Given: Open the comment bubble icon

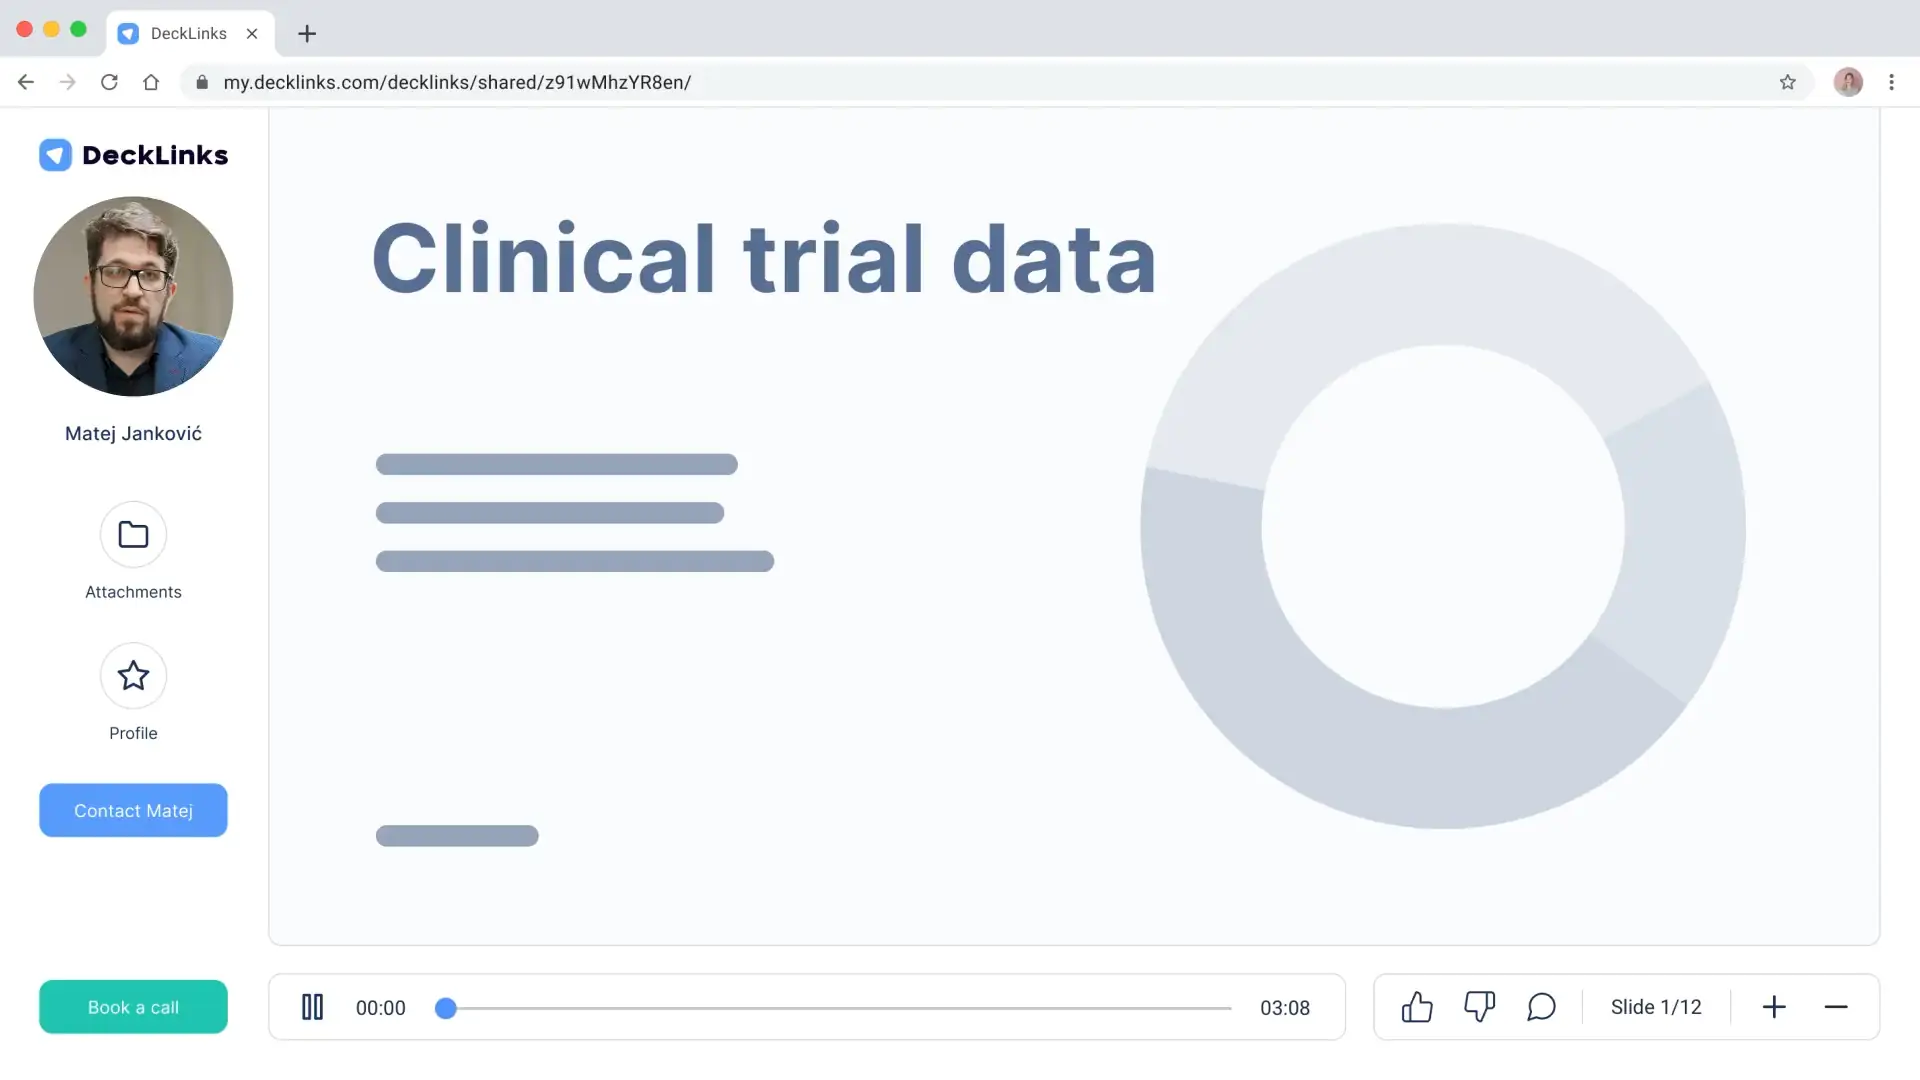Looking at the screenshot, I should 1541,1007.
